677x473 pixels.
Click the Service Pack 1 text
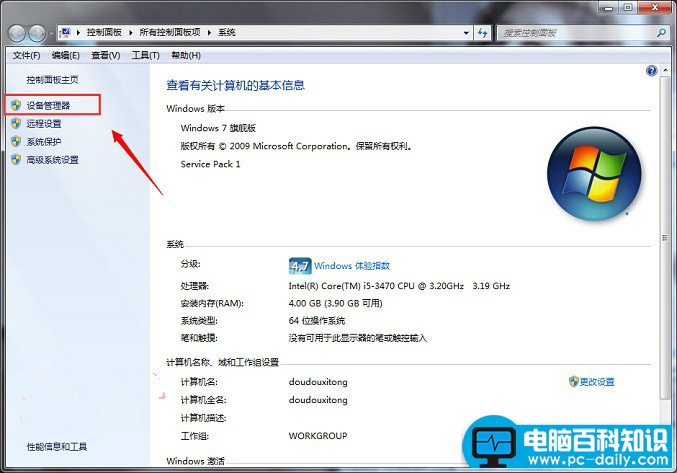tap(210, 164)
